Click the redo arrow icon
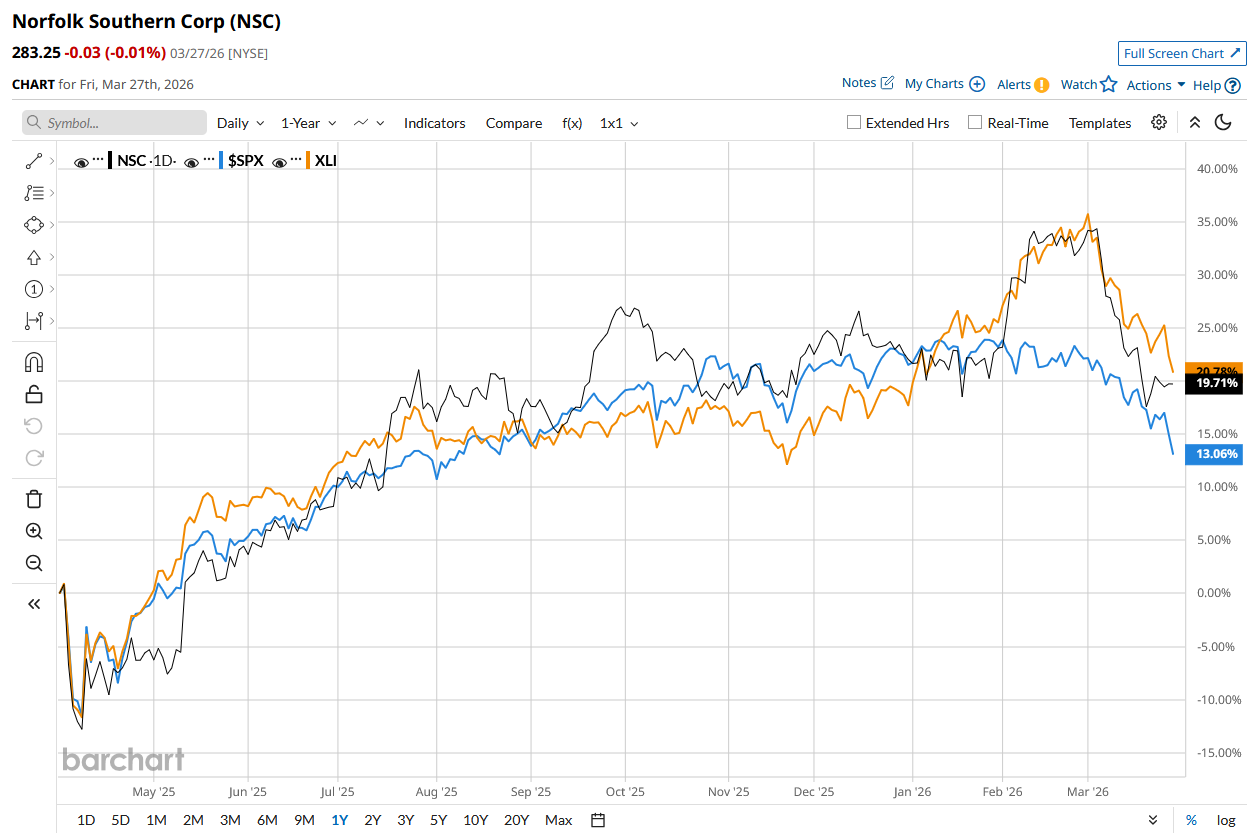1257x833 pixels. 34,458
